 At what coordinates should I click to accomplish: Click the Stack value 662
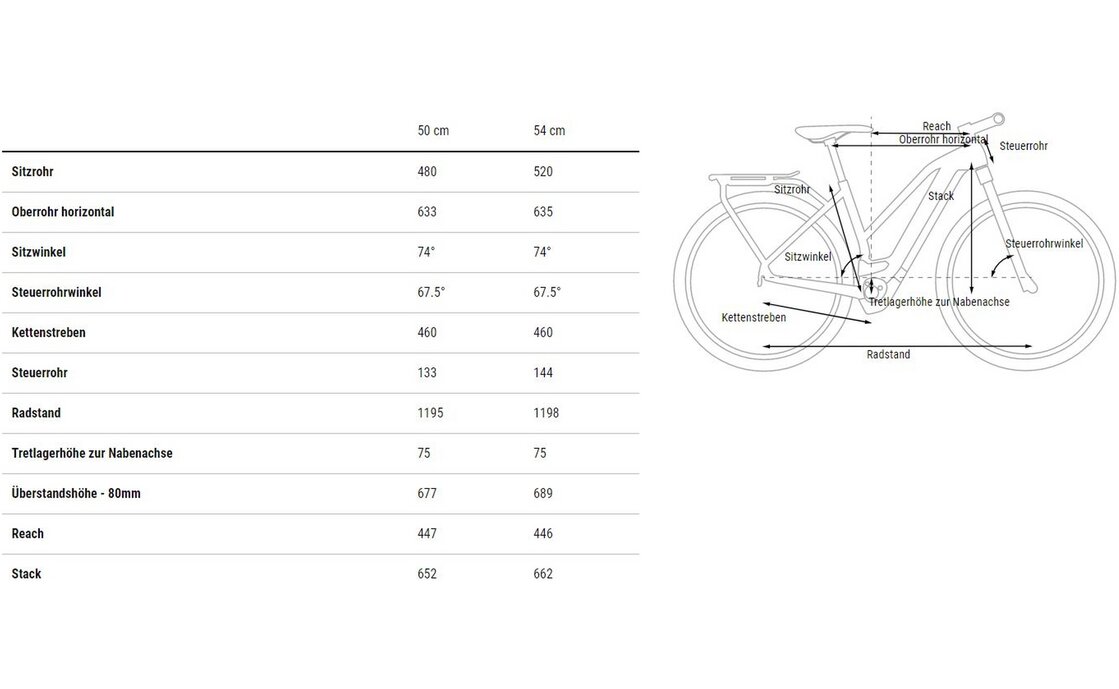click(543, 574)
